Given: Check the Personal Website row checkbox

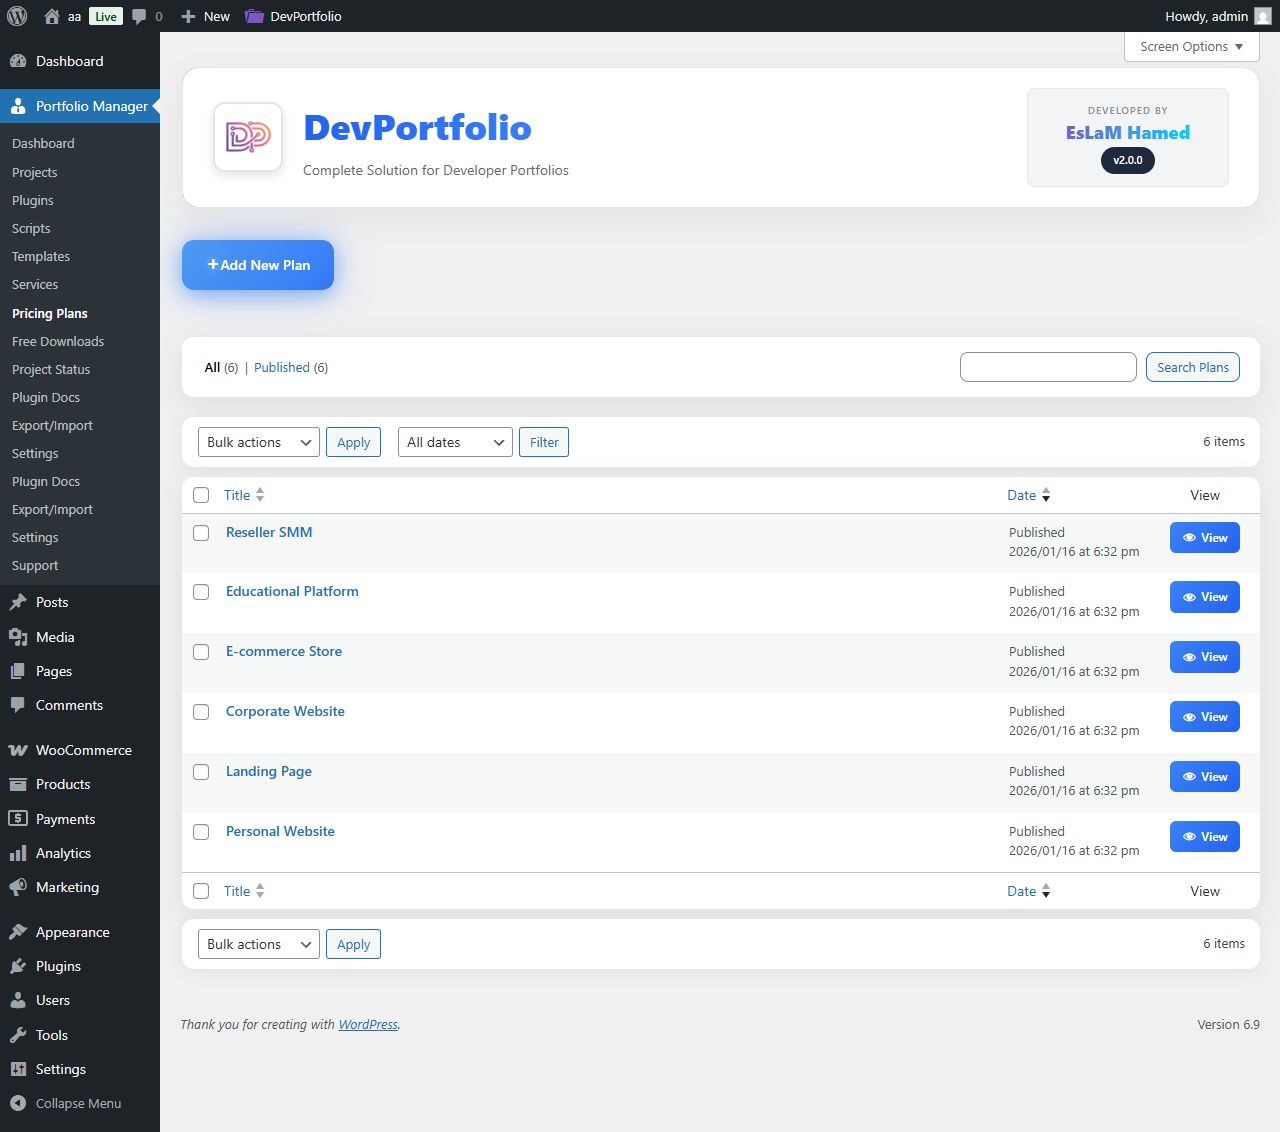Looking at the screenshot, I should pos(201,832).
